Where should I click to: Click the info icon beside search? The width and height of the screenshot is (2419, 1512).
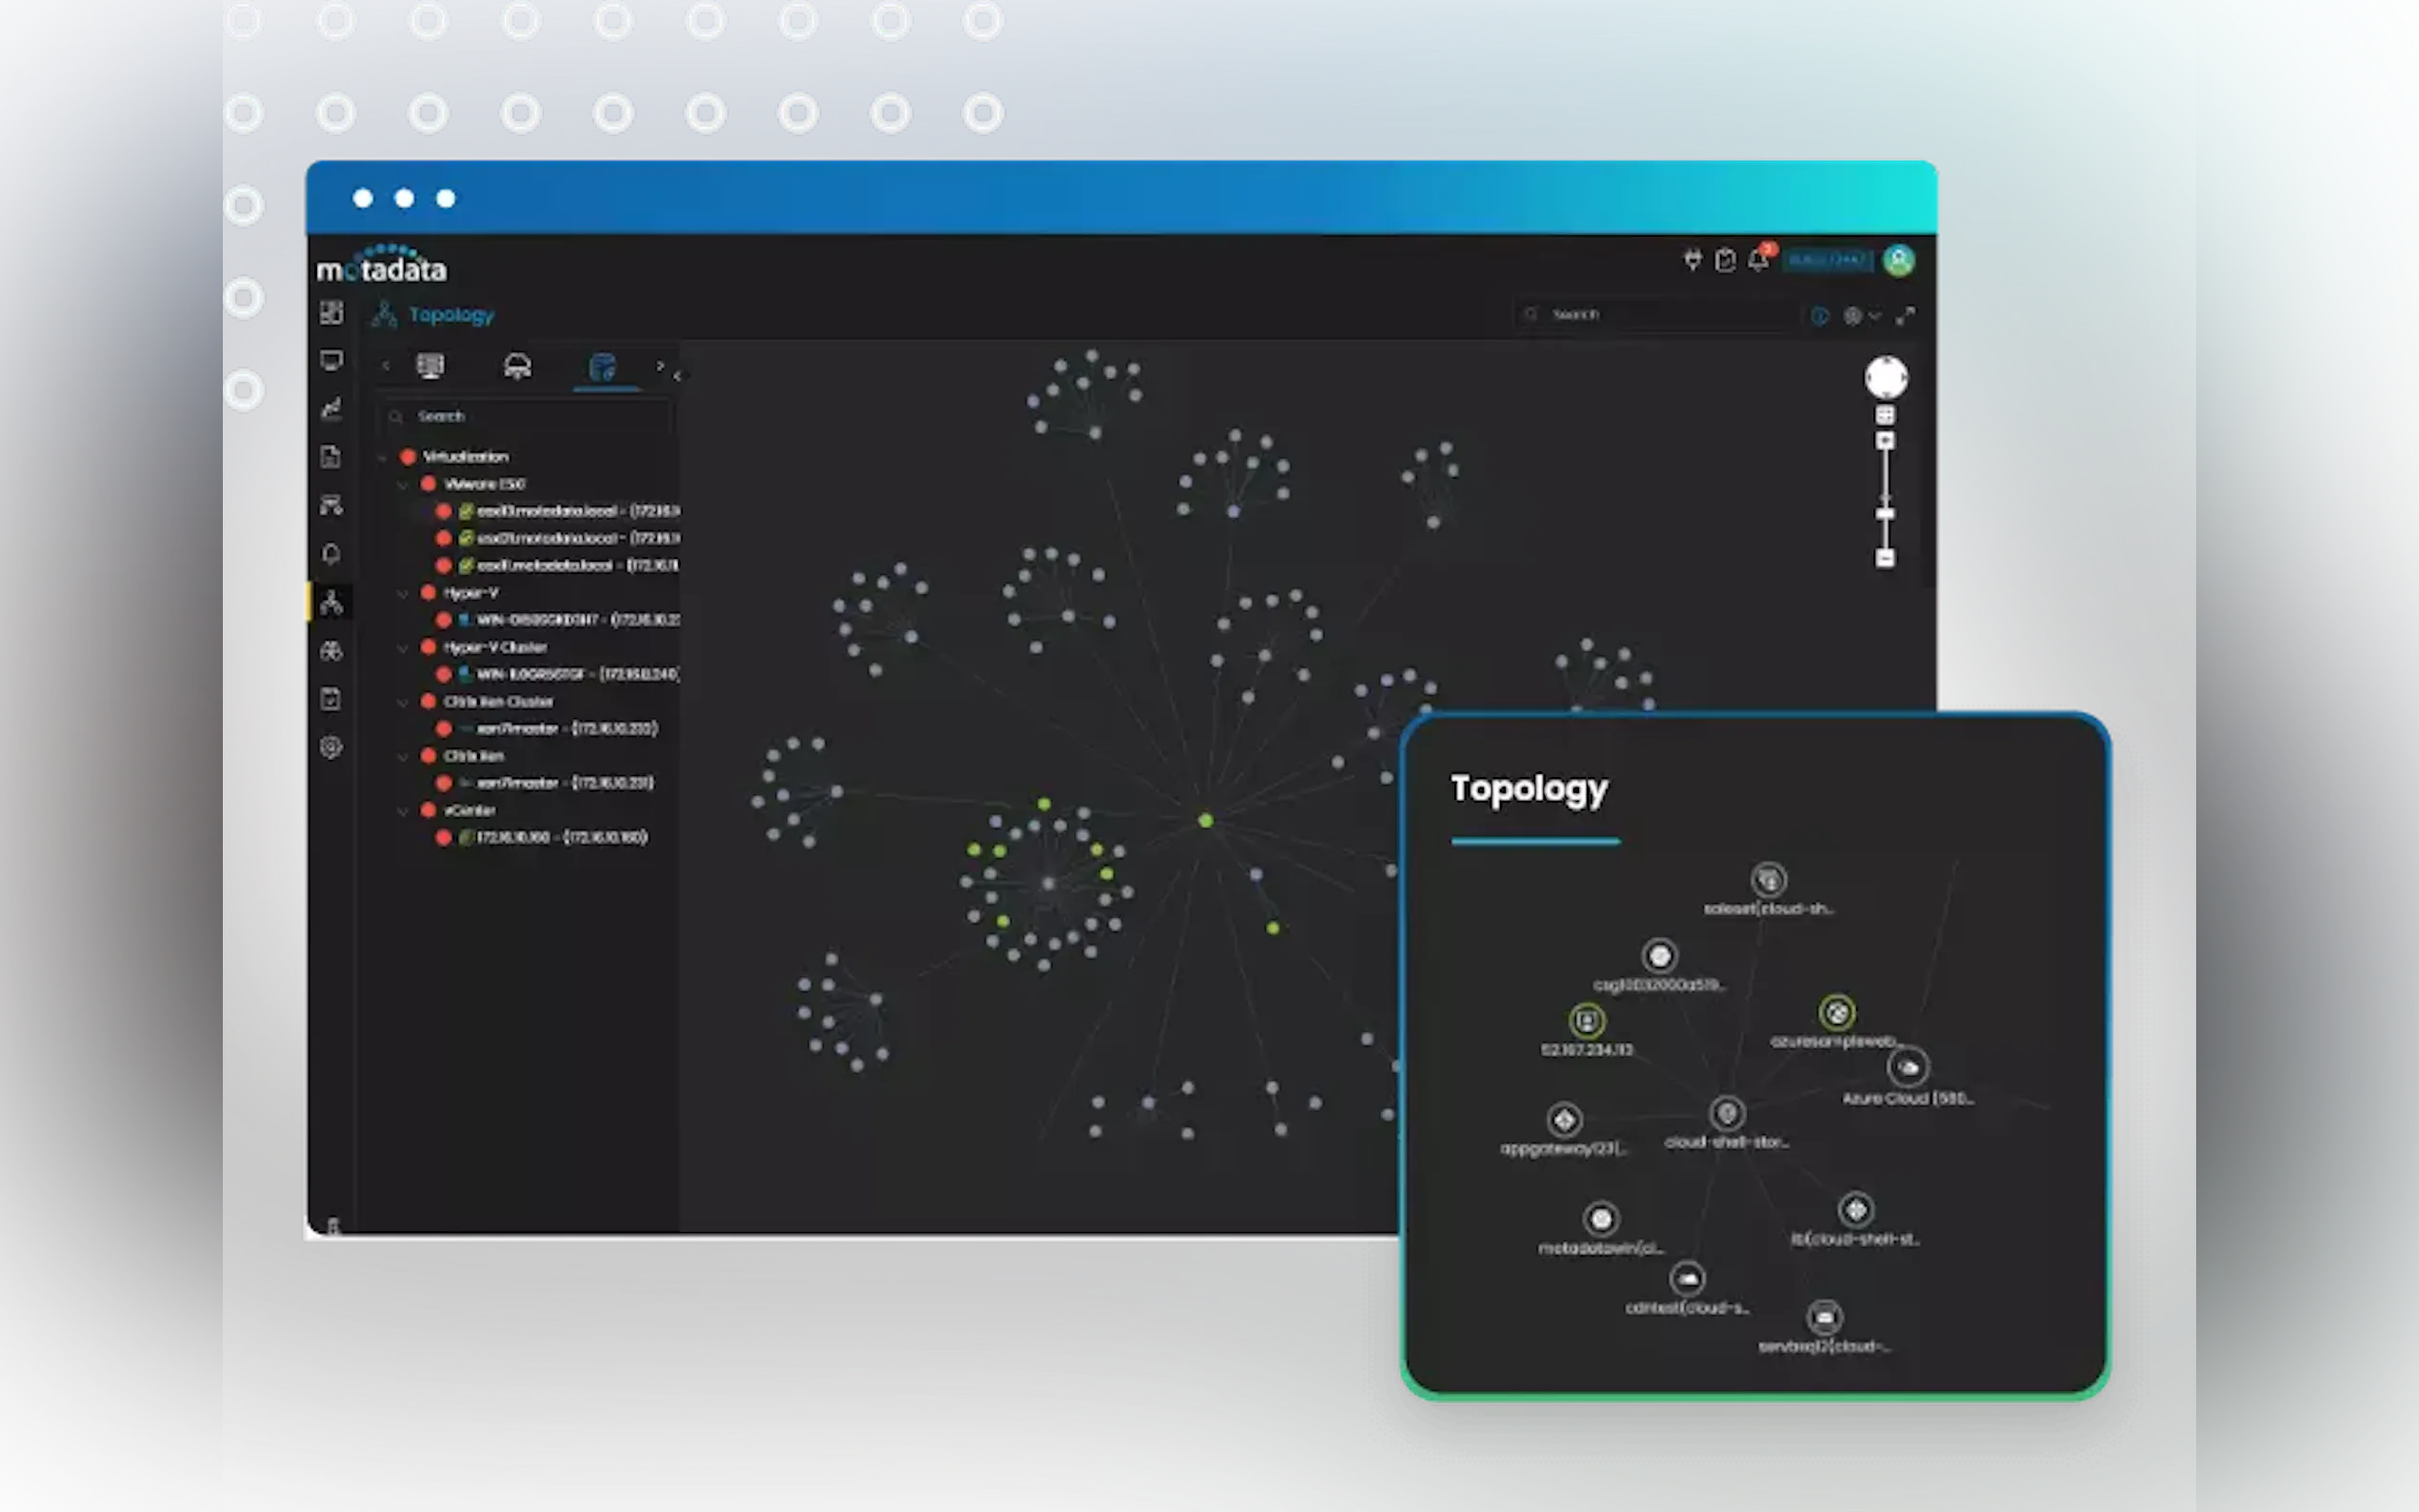click(x=1819, y=316)
